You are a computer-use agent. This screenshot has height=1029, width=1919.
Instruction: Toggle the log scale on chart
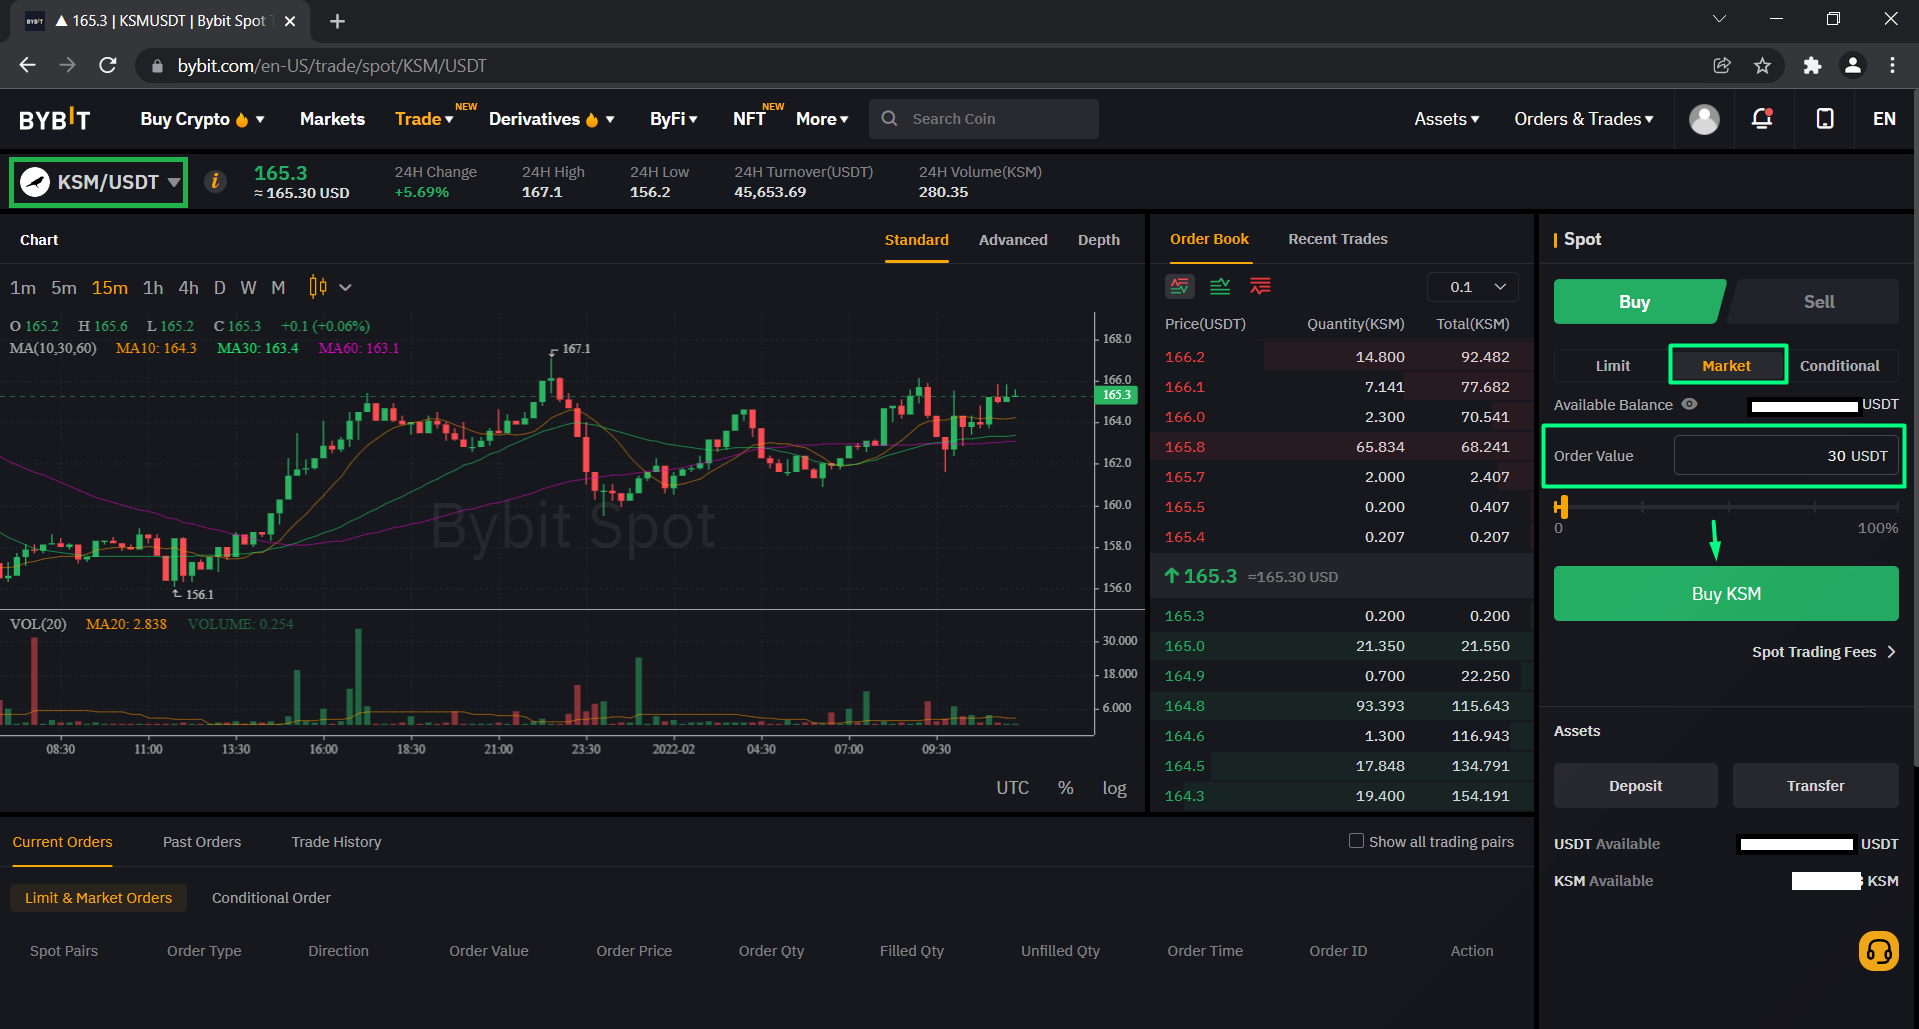point(1114,788)
